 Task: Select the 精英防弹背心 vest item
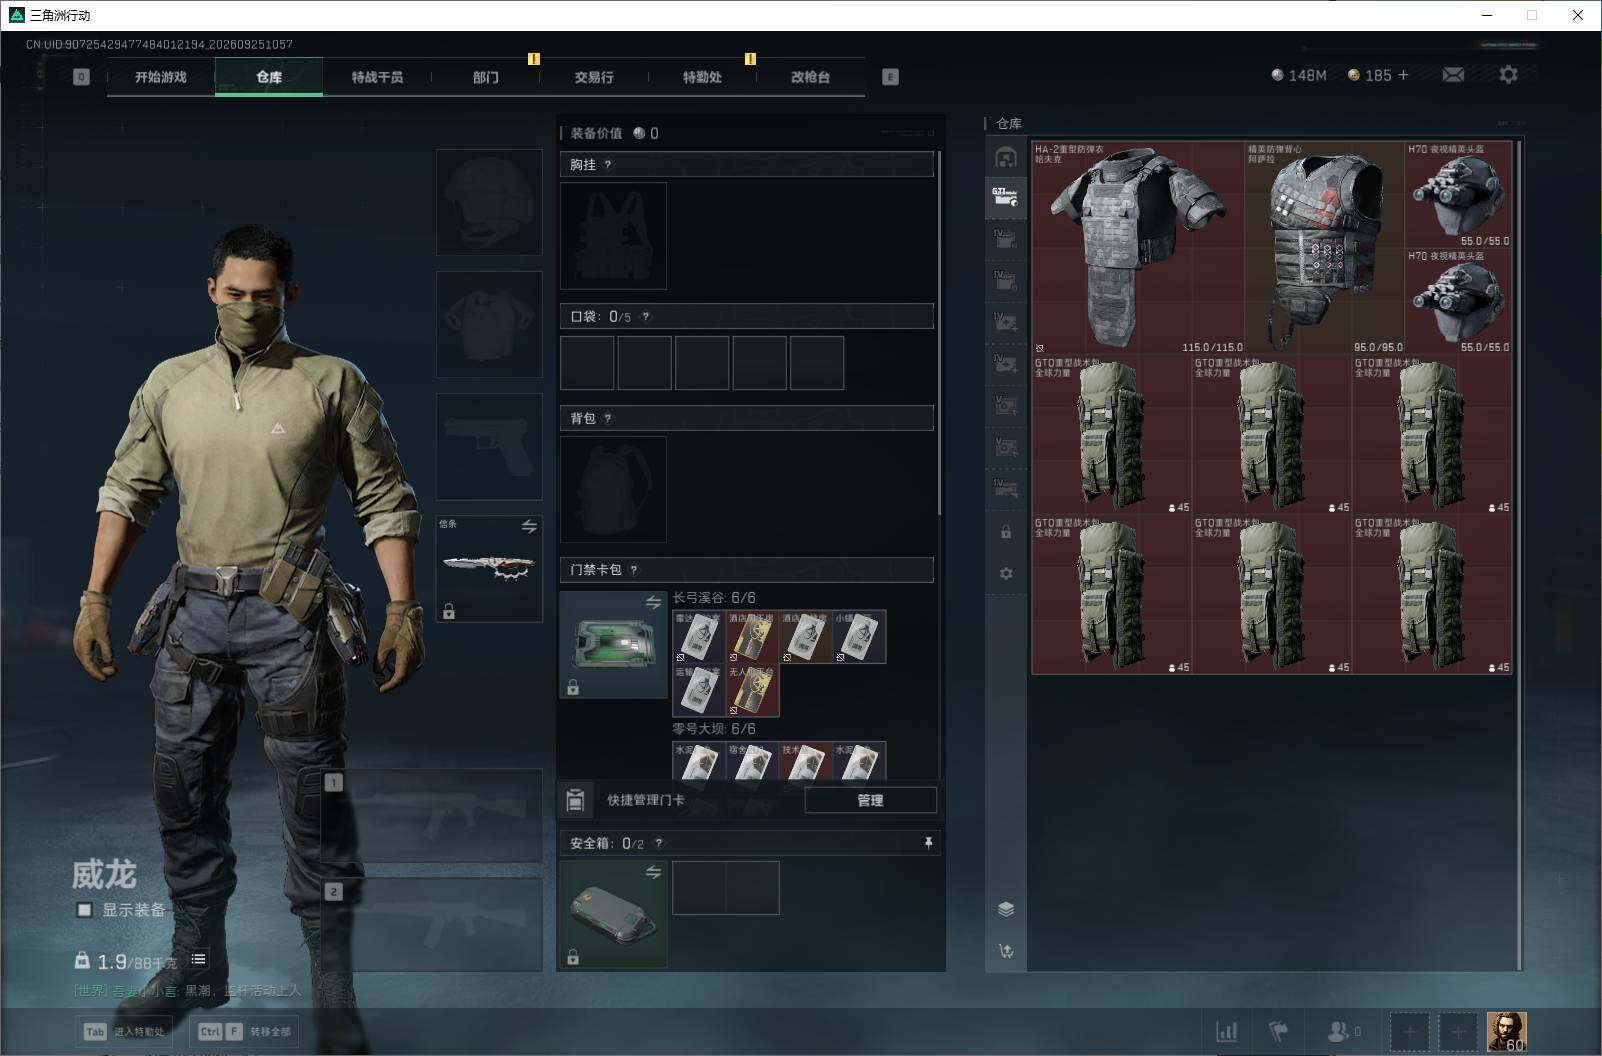coord(1325,248)
